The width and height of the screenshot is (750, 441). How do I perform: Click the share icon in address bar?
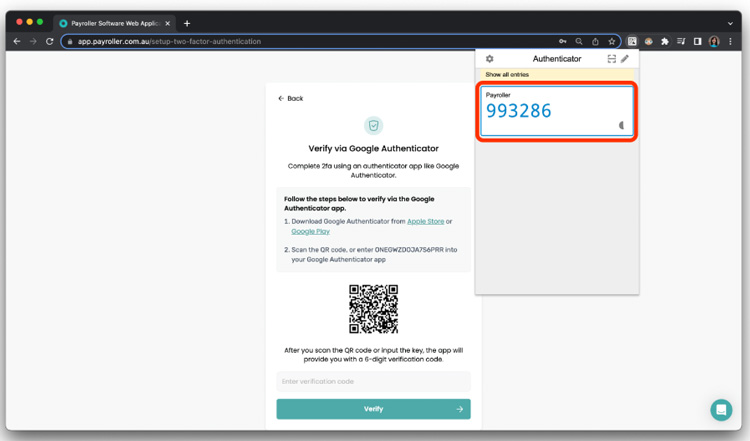(x=595, y=41)
